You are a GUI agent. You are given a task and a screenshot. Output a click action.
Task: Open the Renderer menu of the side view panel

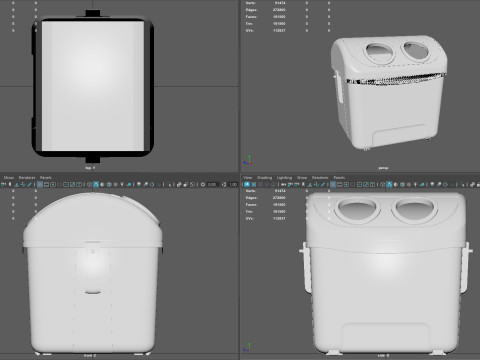(320, 177)
